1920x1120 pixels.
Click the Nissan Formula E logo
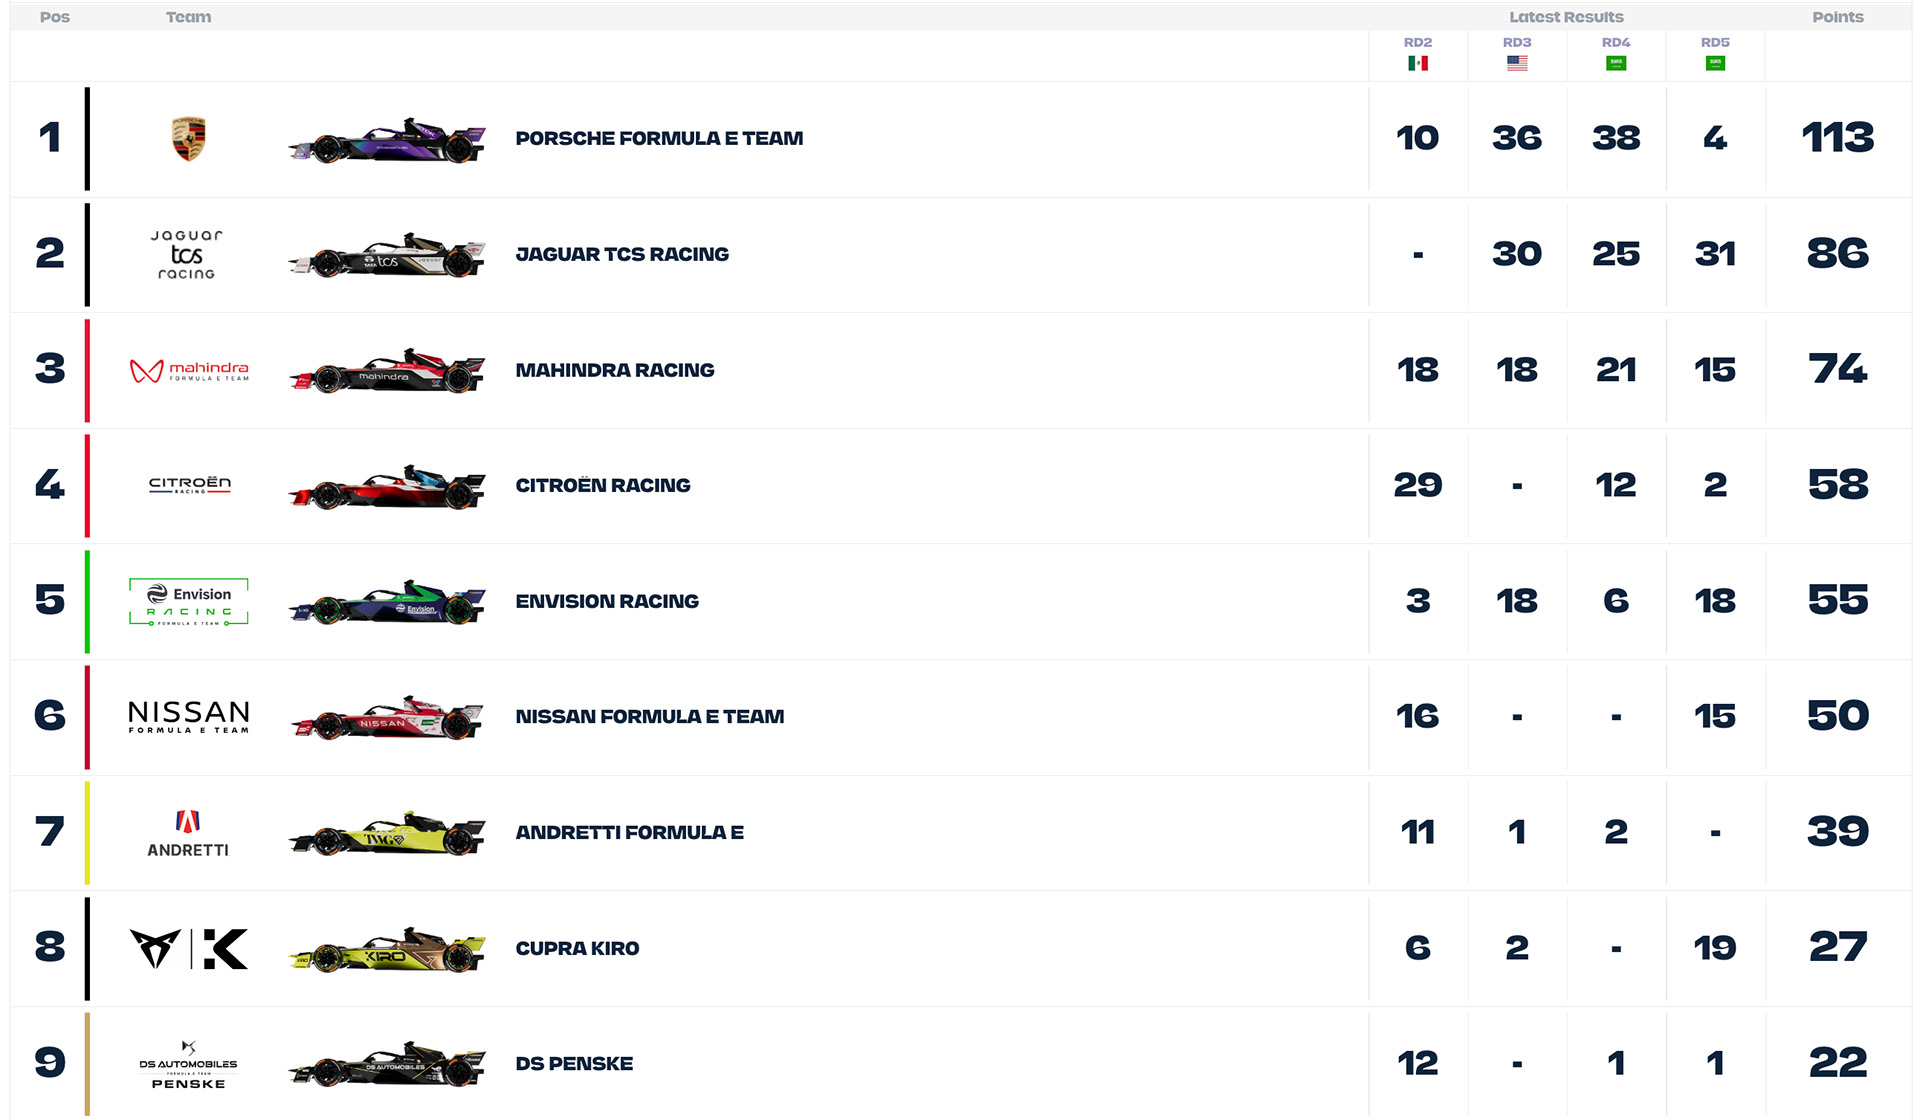(x=189, y=717)
